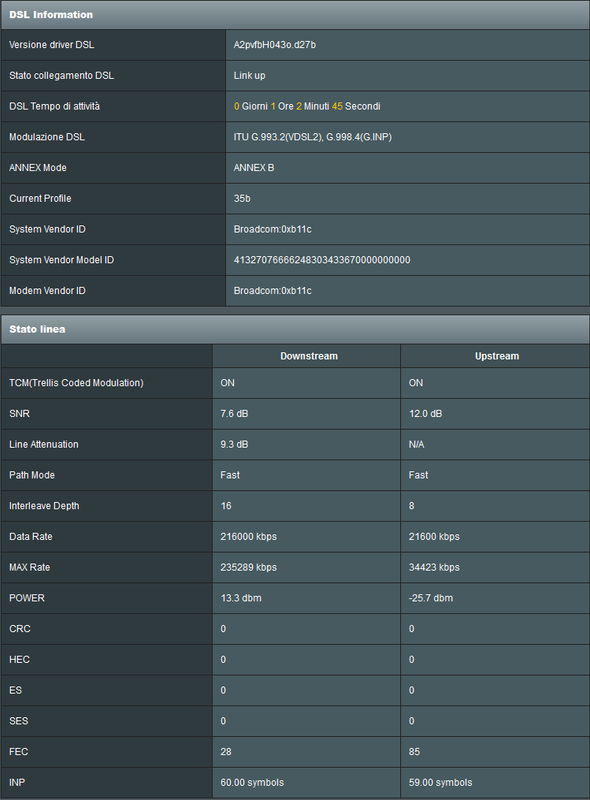
Task: Click Line Attenuation downstream 9.3 dB
Action: tap(234, 444)
